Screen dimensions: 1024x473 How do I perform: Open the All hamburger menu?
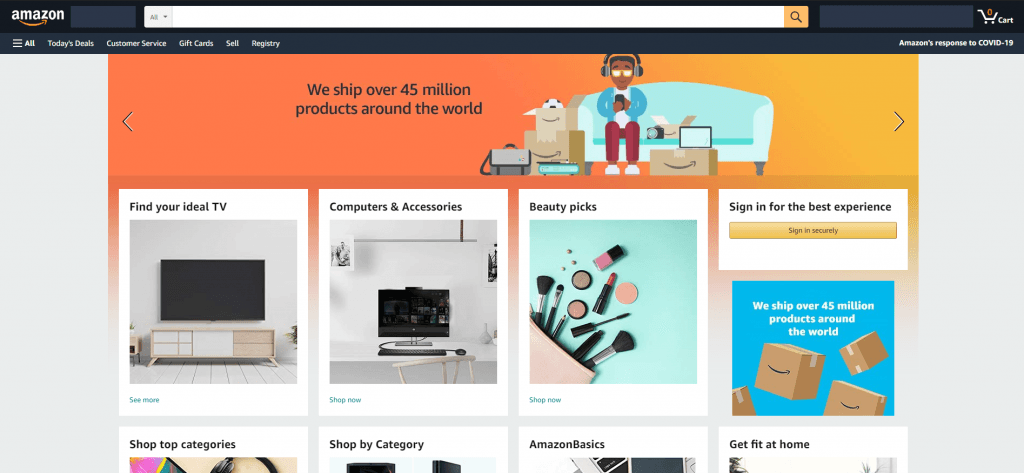pos(24,44)
